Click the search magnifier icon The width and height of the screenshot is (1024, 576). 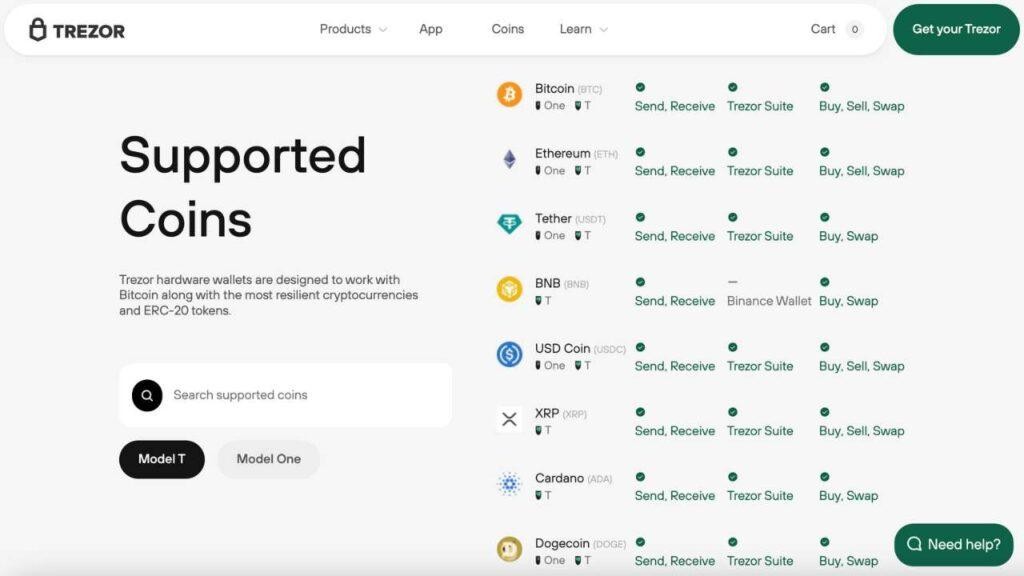click(x=147, y=395)
